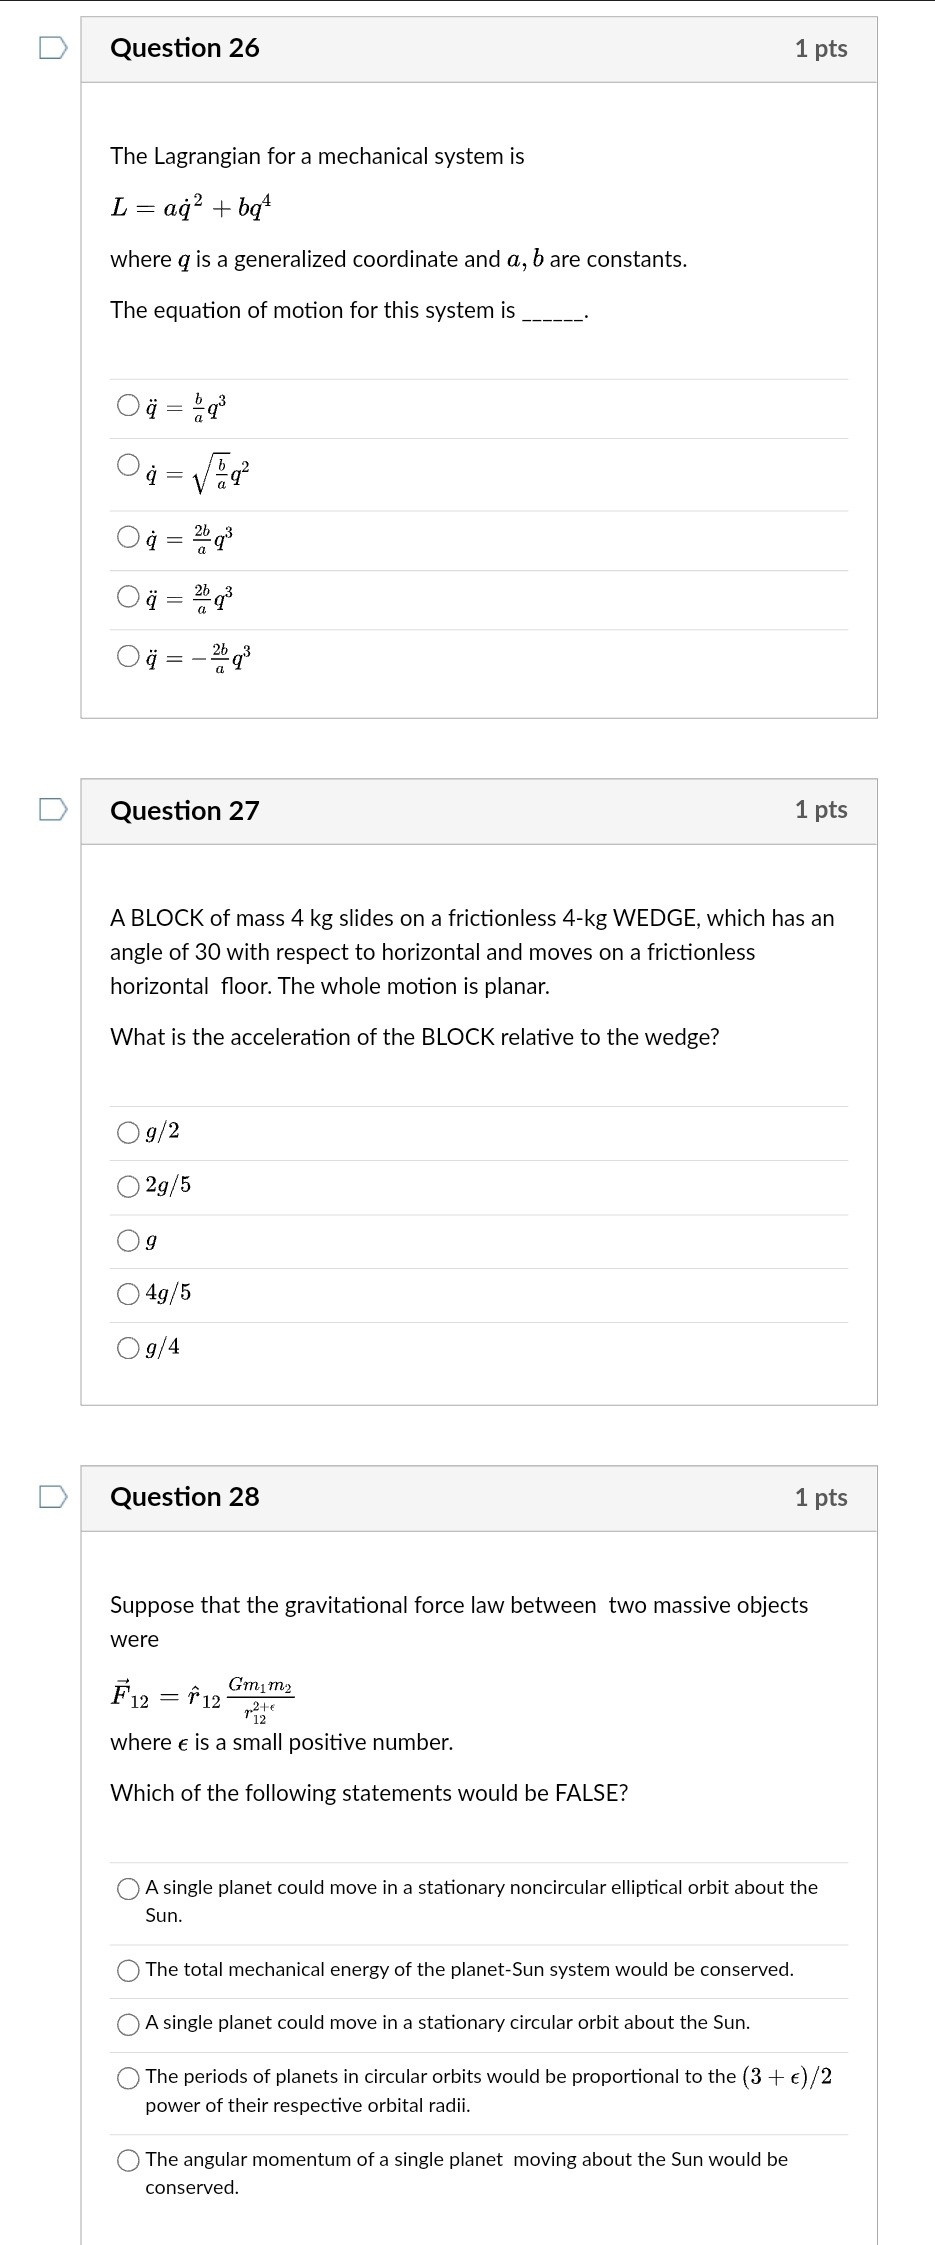This screenshot has height=2245, width=935.
Task: Select the first answer for Question 26
Action: pyautogui.click(x=127, y=405)
